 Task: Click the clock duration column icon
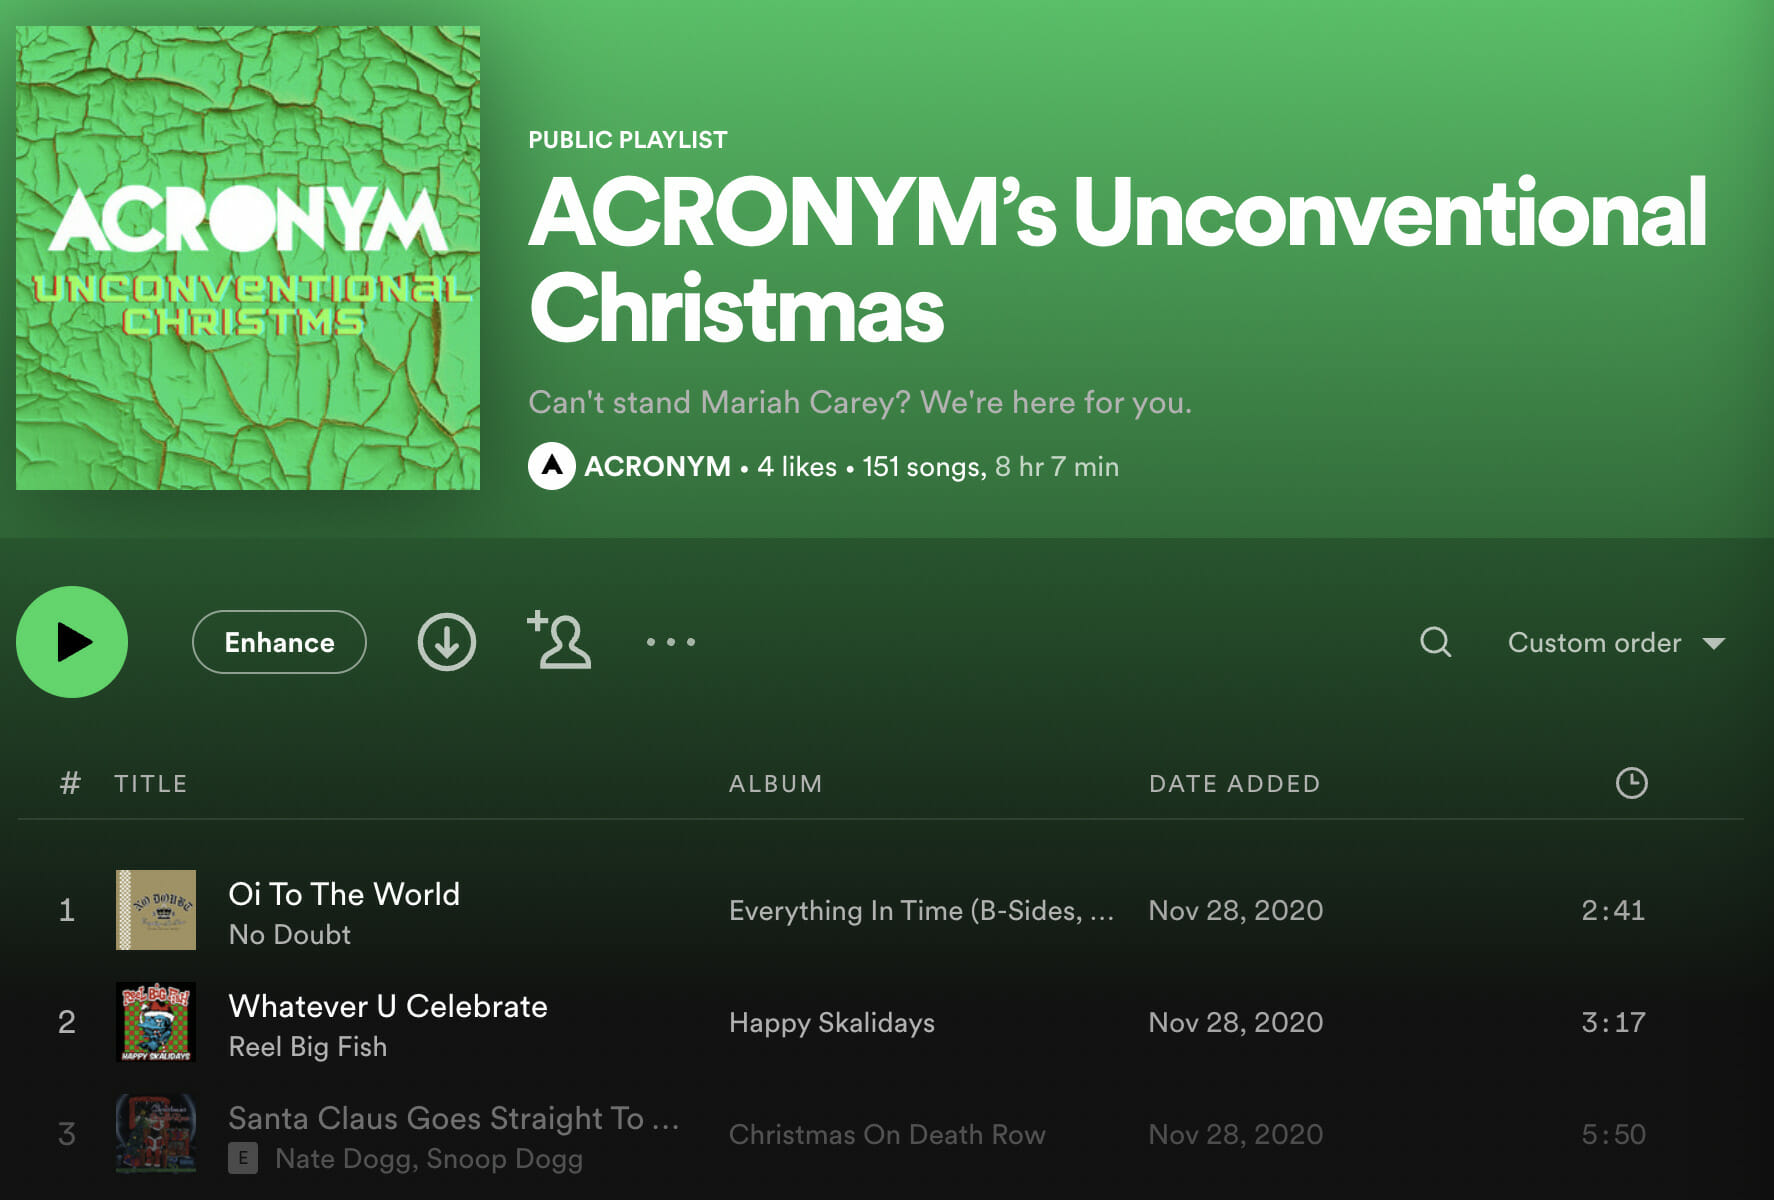click(x=1631, y=783)
